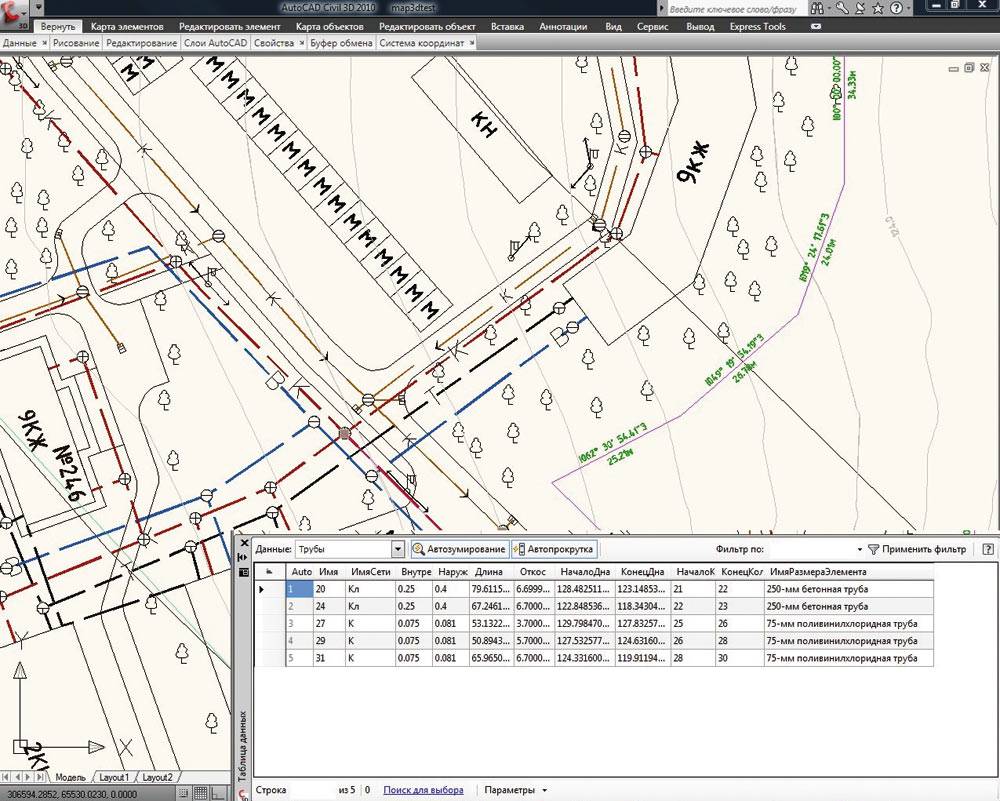Toggle Snap mode icon in the status bar
1000x801 pixels.
pyautogui.click(x=184, y=793)
